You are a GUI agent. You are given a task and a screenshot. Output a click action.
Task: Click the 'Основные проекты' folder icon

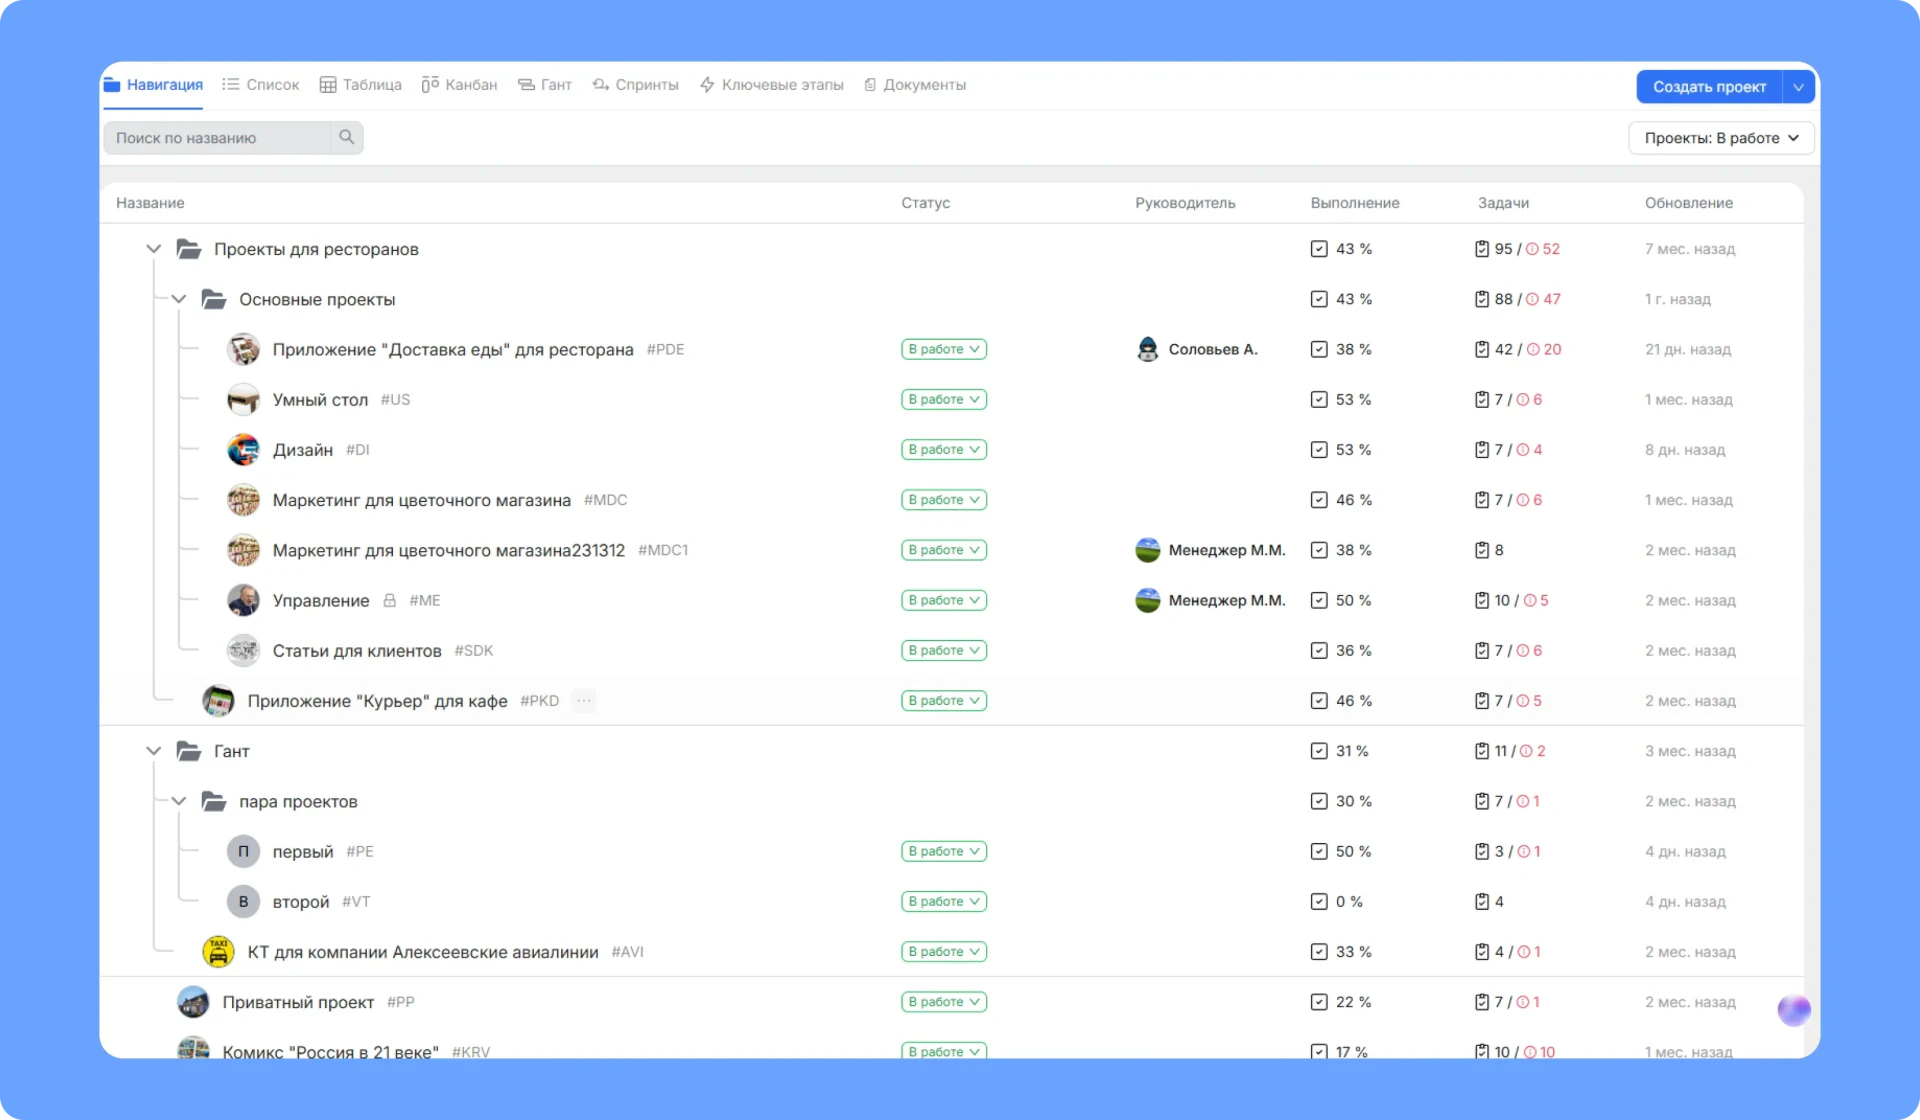(214, 299)
